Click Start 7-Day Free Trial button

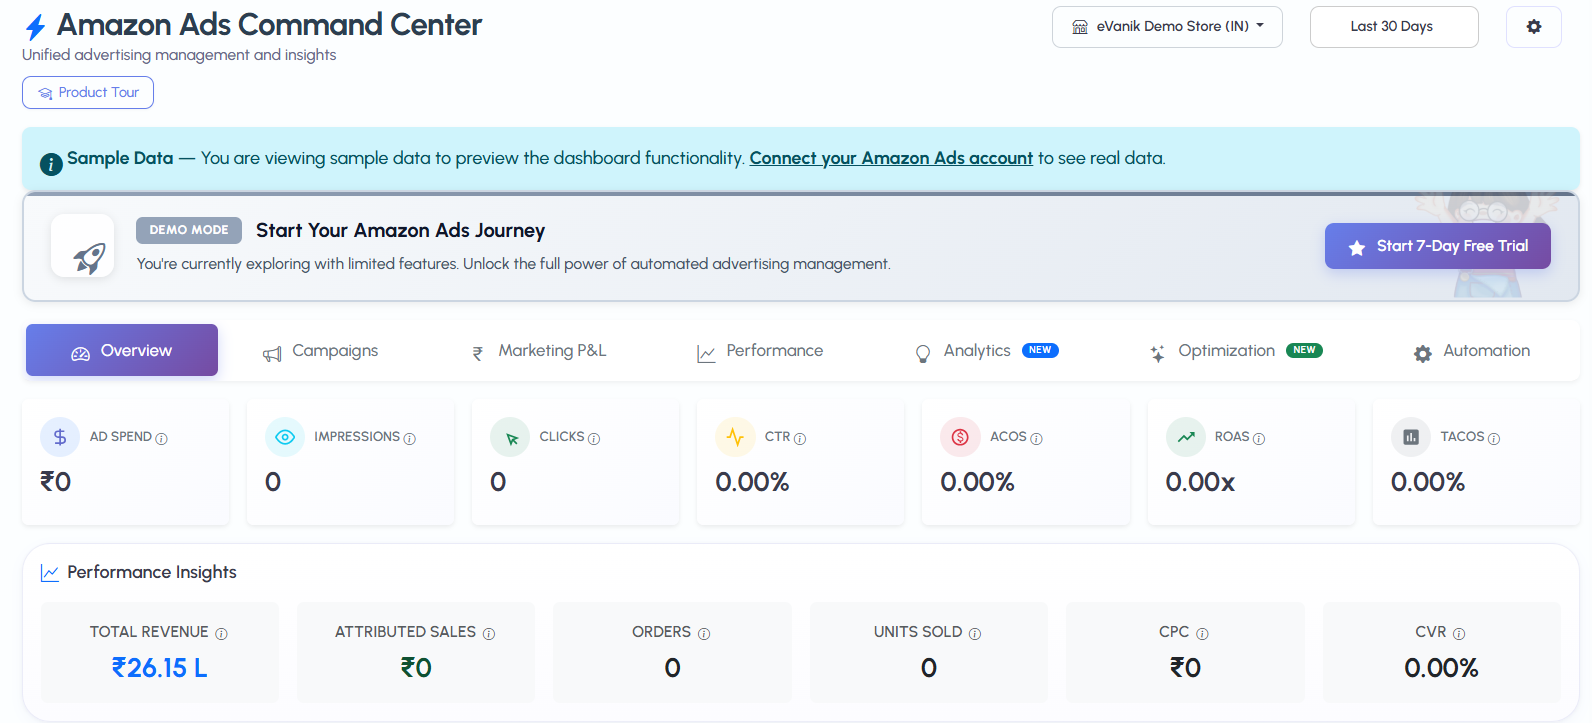tap(1438, 246)
